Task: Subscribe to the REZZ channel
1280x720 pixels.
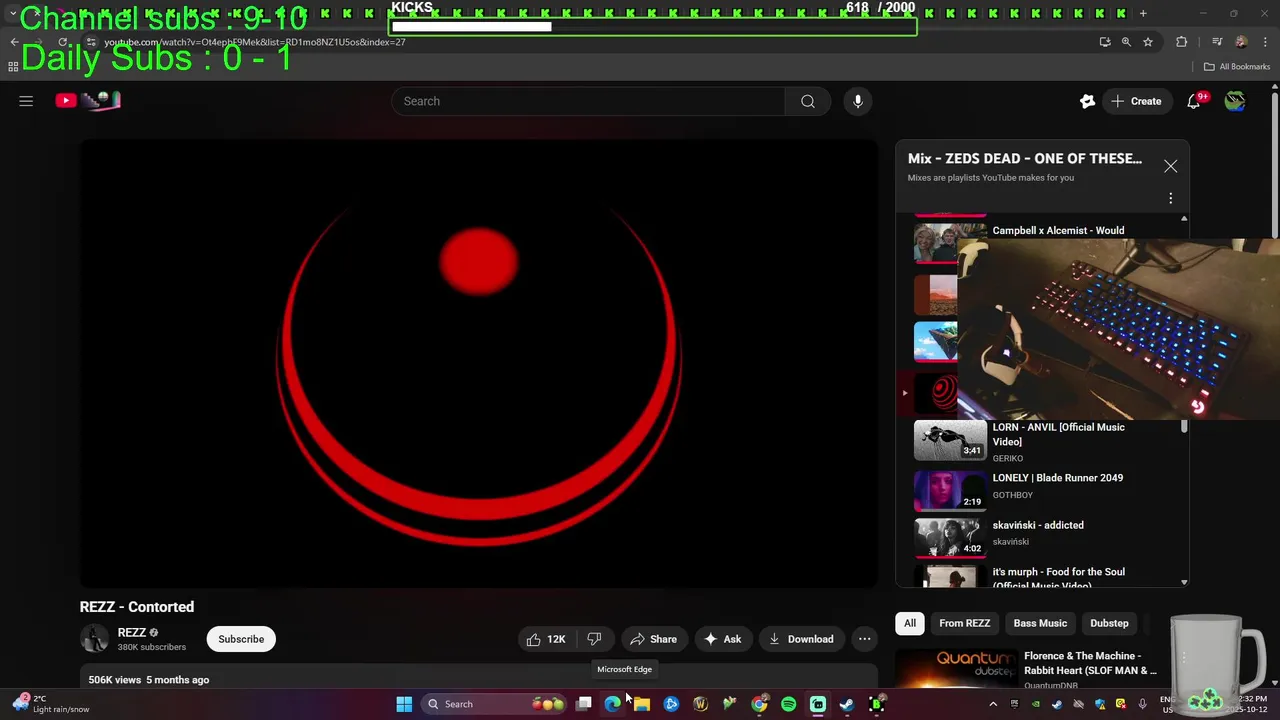Action: 241,639
